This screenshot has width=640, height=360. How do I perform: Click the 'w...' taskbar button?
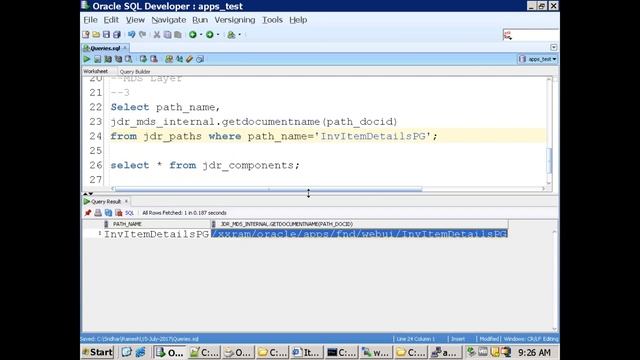coord(376,352)
